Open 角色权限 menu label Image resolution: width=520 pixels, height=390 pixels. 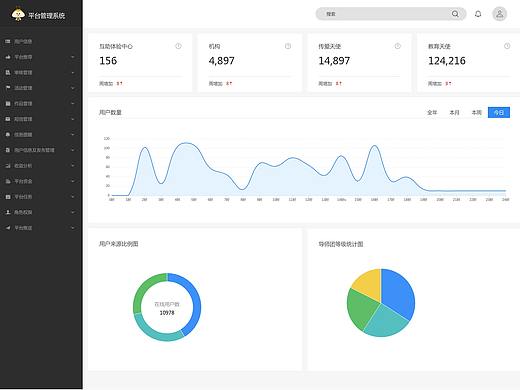pyautogui.click(x=23, y=212)
